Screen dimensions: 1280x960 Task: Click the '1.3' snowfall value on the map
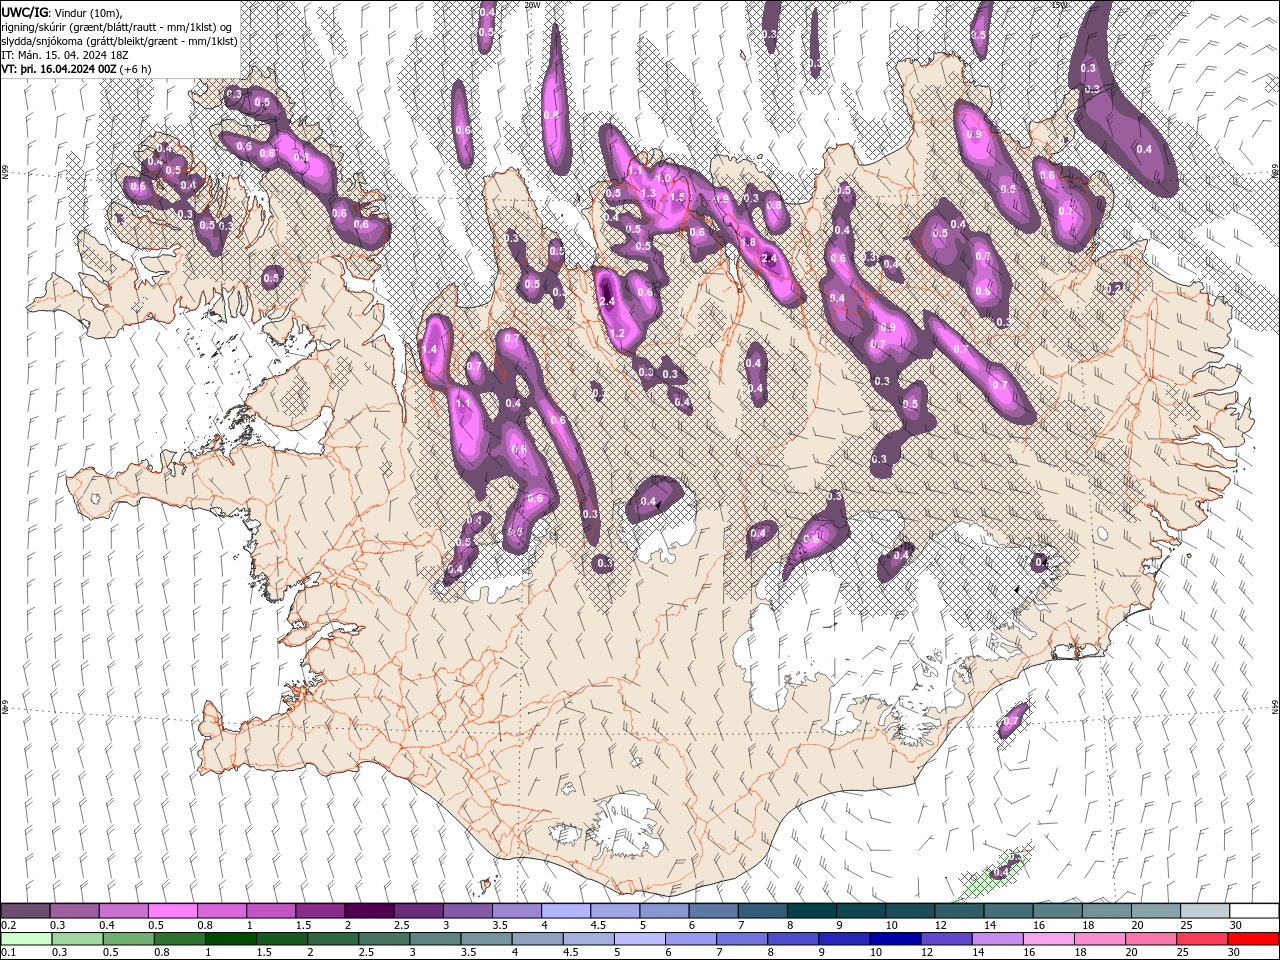tap(648, 193)
